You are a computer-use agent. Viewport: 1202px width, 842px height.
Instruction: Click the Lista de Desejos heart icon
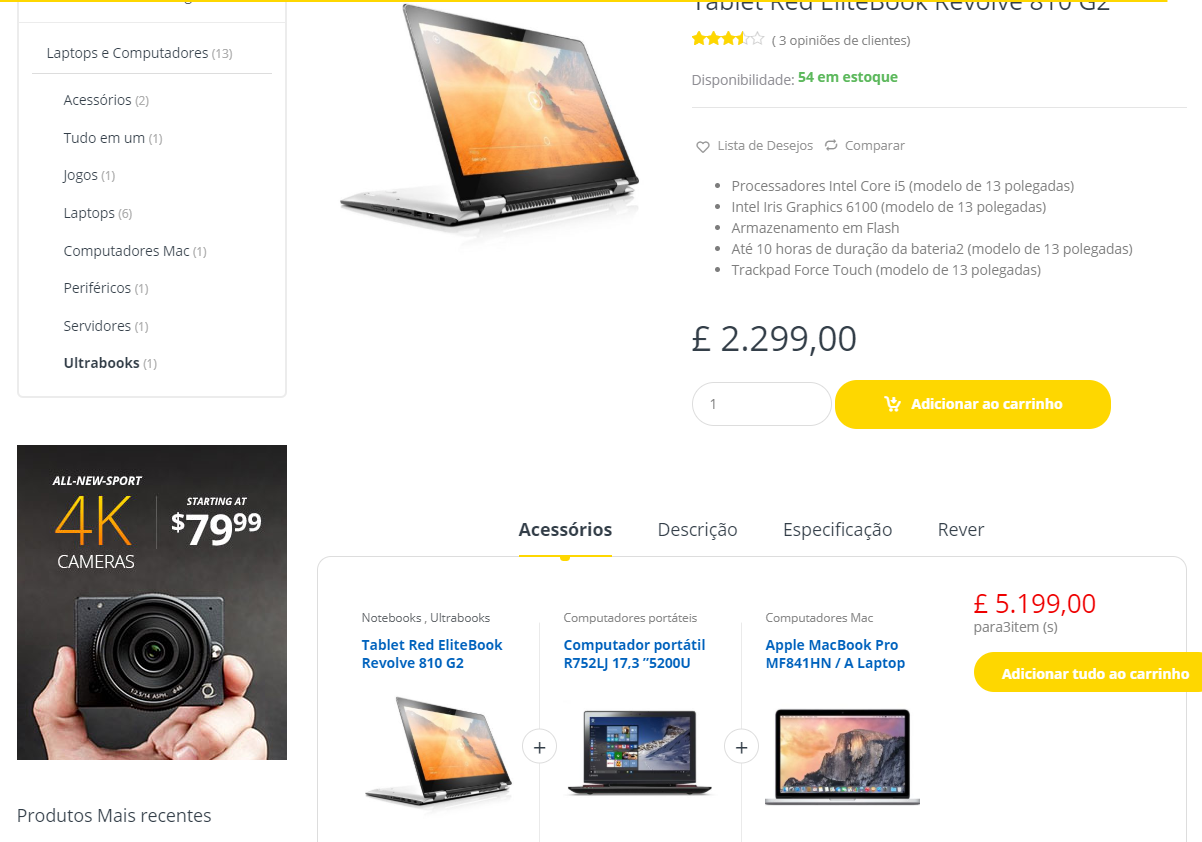click(703, 146)
